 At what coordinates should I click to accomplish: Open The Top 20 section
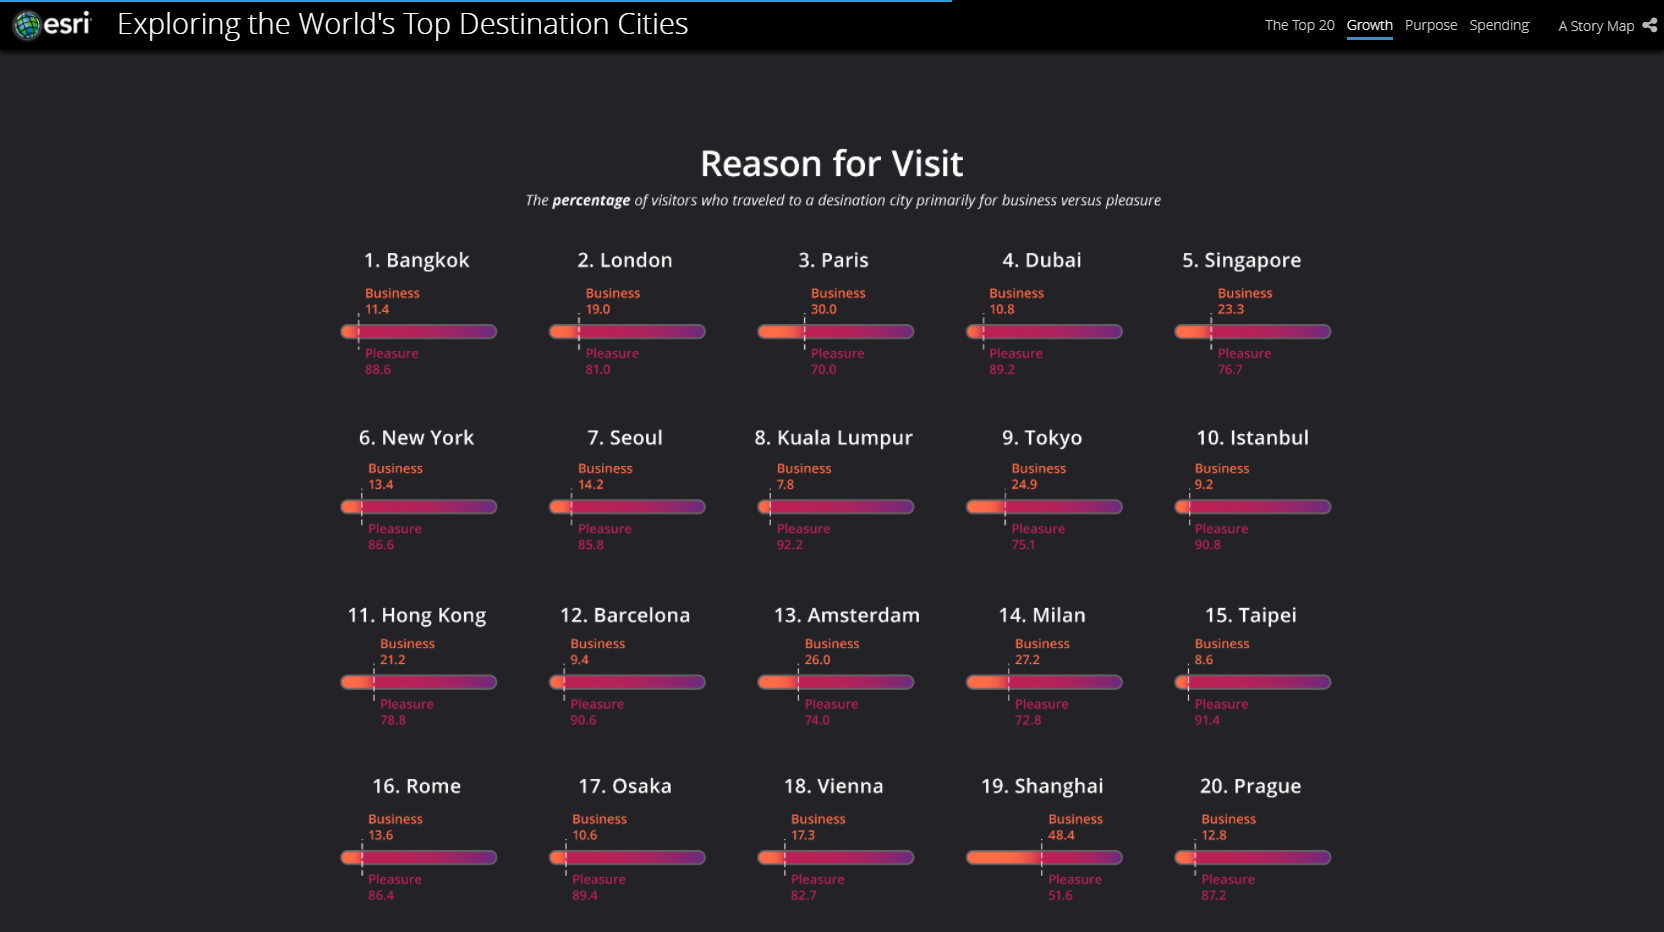coord(1299,25)
